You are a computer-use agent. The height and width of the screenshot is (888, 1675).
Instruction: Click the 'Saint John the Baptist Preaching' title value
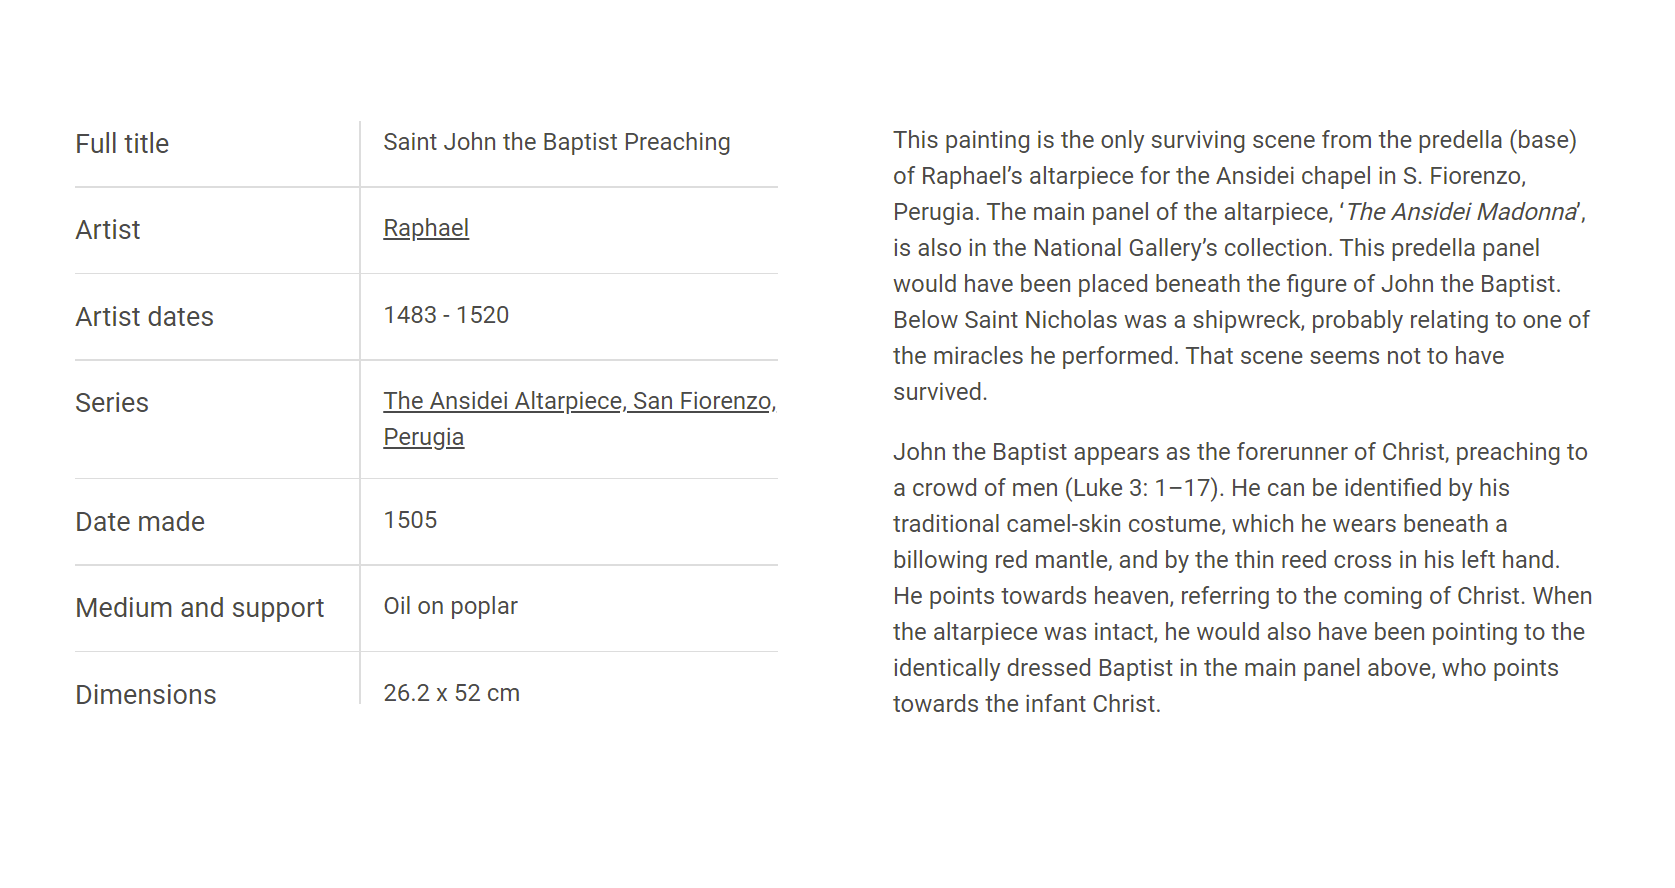click(557, 142)
